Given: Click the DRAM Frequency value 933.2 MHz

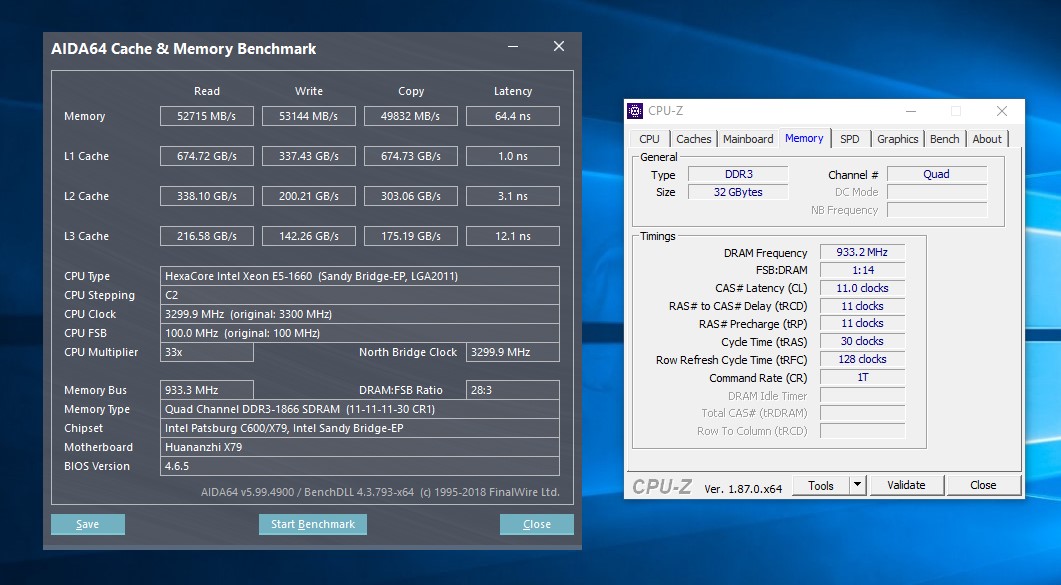Looking at the screenshot, I should 862,252.
